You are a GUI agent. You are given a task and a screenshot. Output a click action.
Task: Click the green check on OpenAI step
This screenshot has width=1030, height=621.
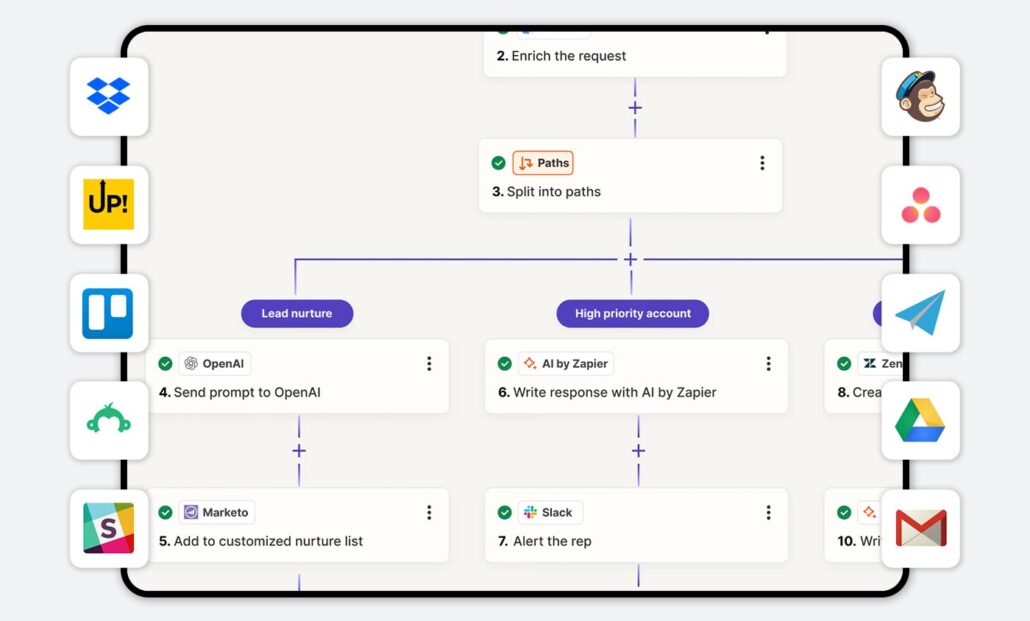click(x=165, y=364)
